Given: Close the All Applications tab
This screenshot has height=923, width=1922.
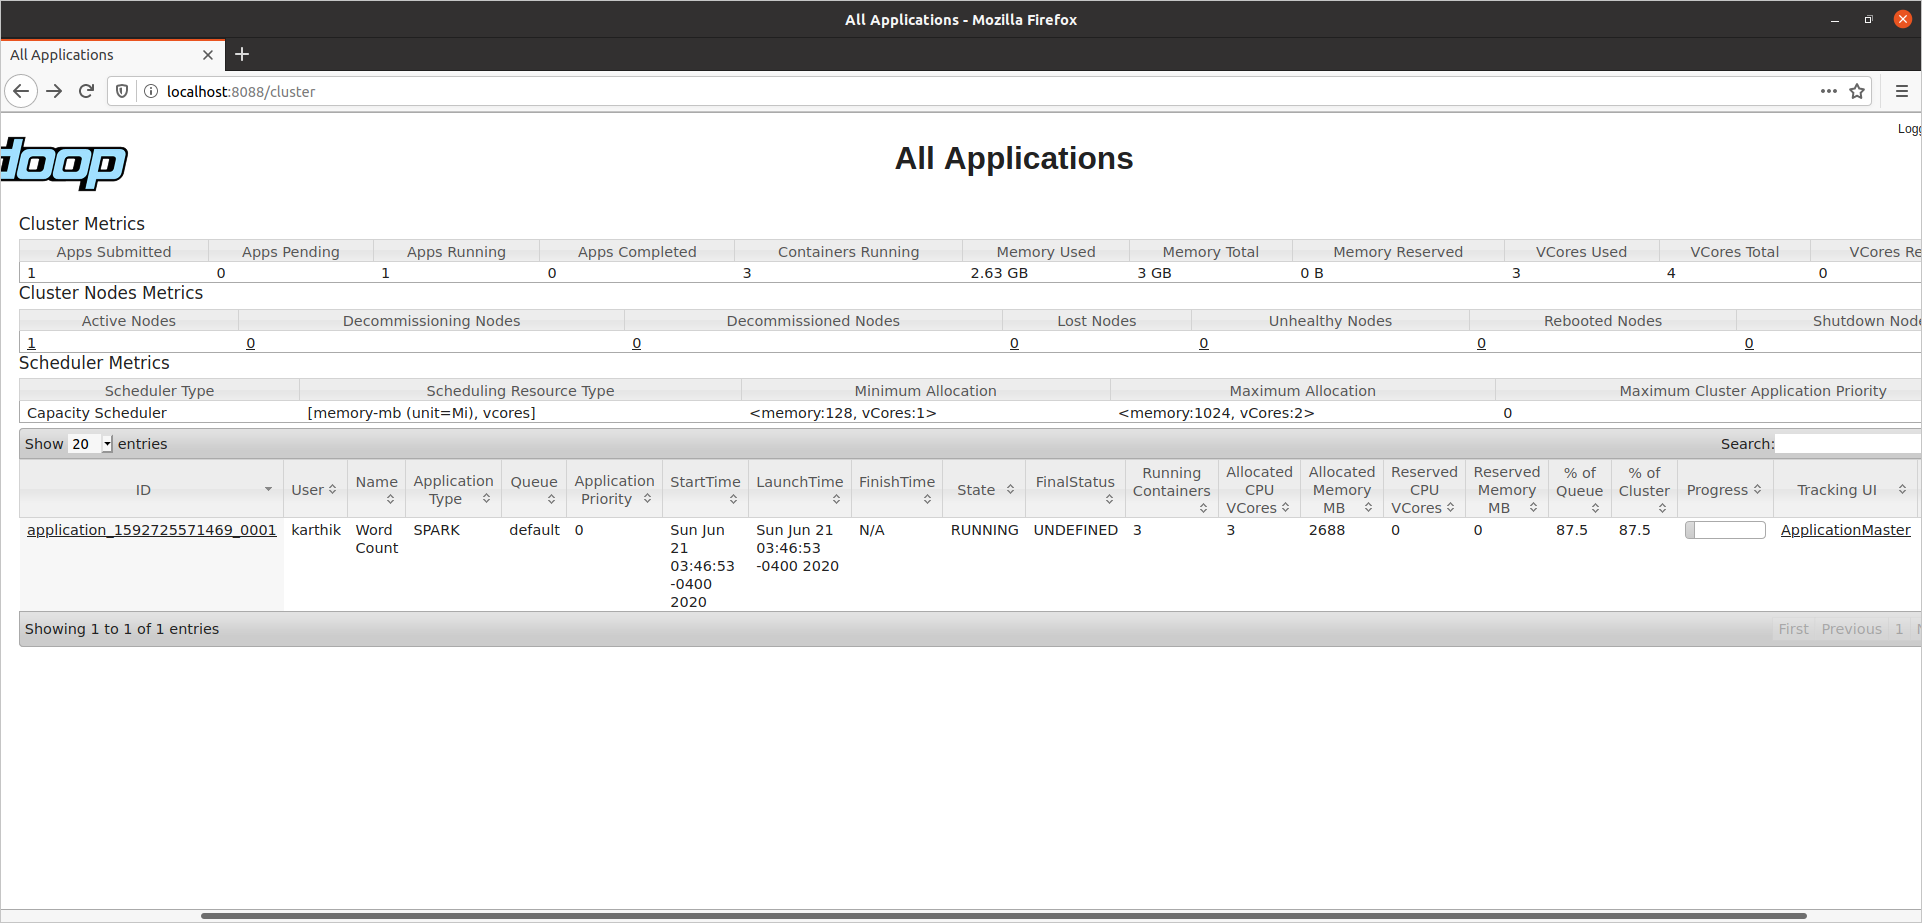Looking at the screenshot, I should 208,55.
